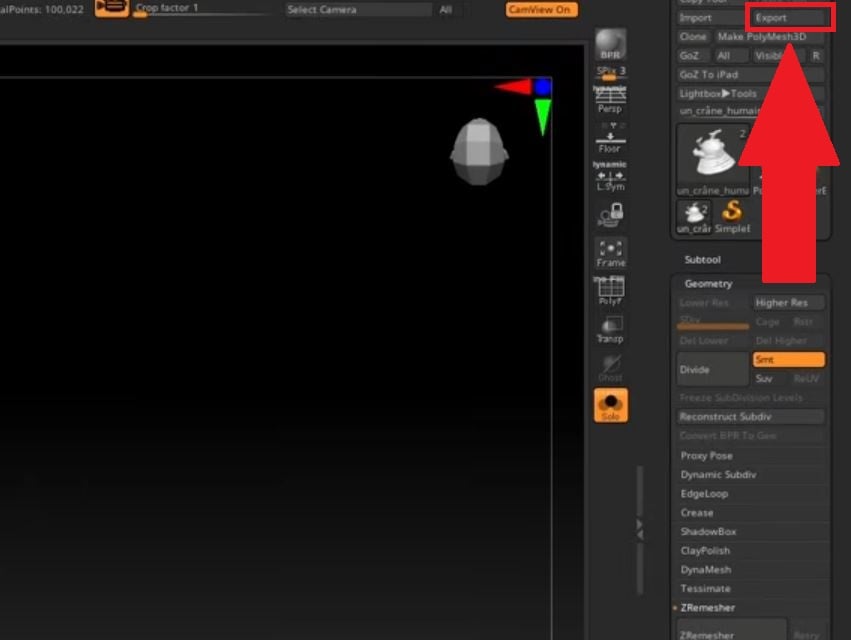Open Lightbox Tools
The height and width of the screenshot is (640, 851).
point(751,93)
